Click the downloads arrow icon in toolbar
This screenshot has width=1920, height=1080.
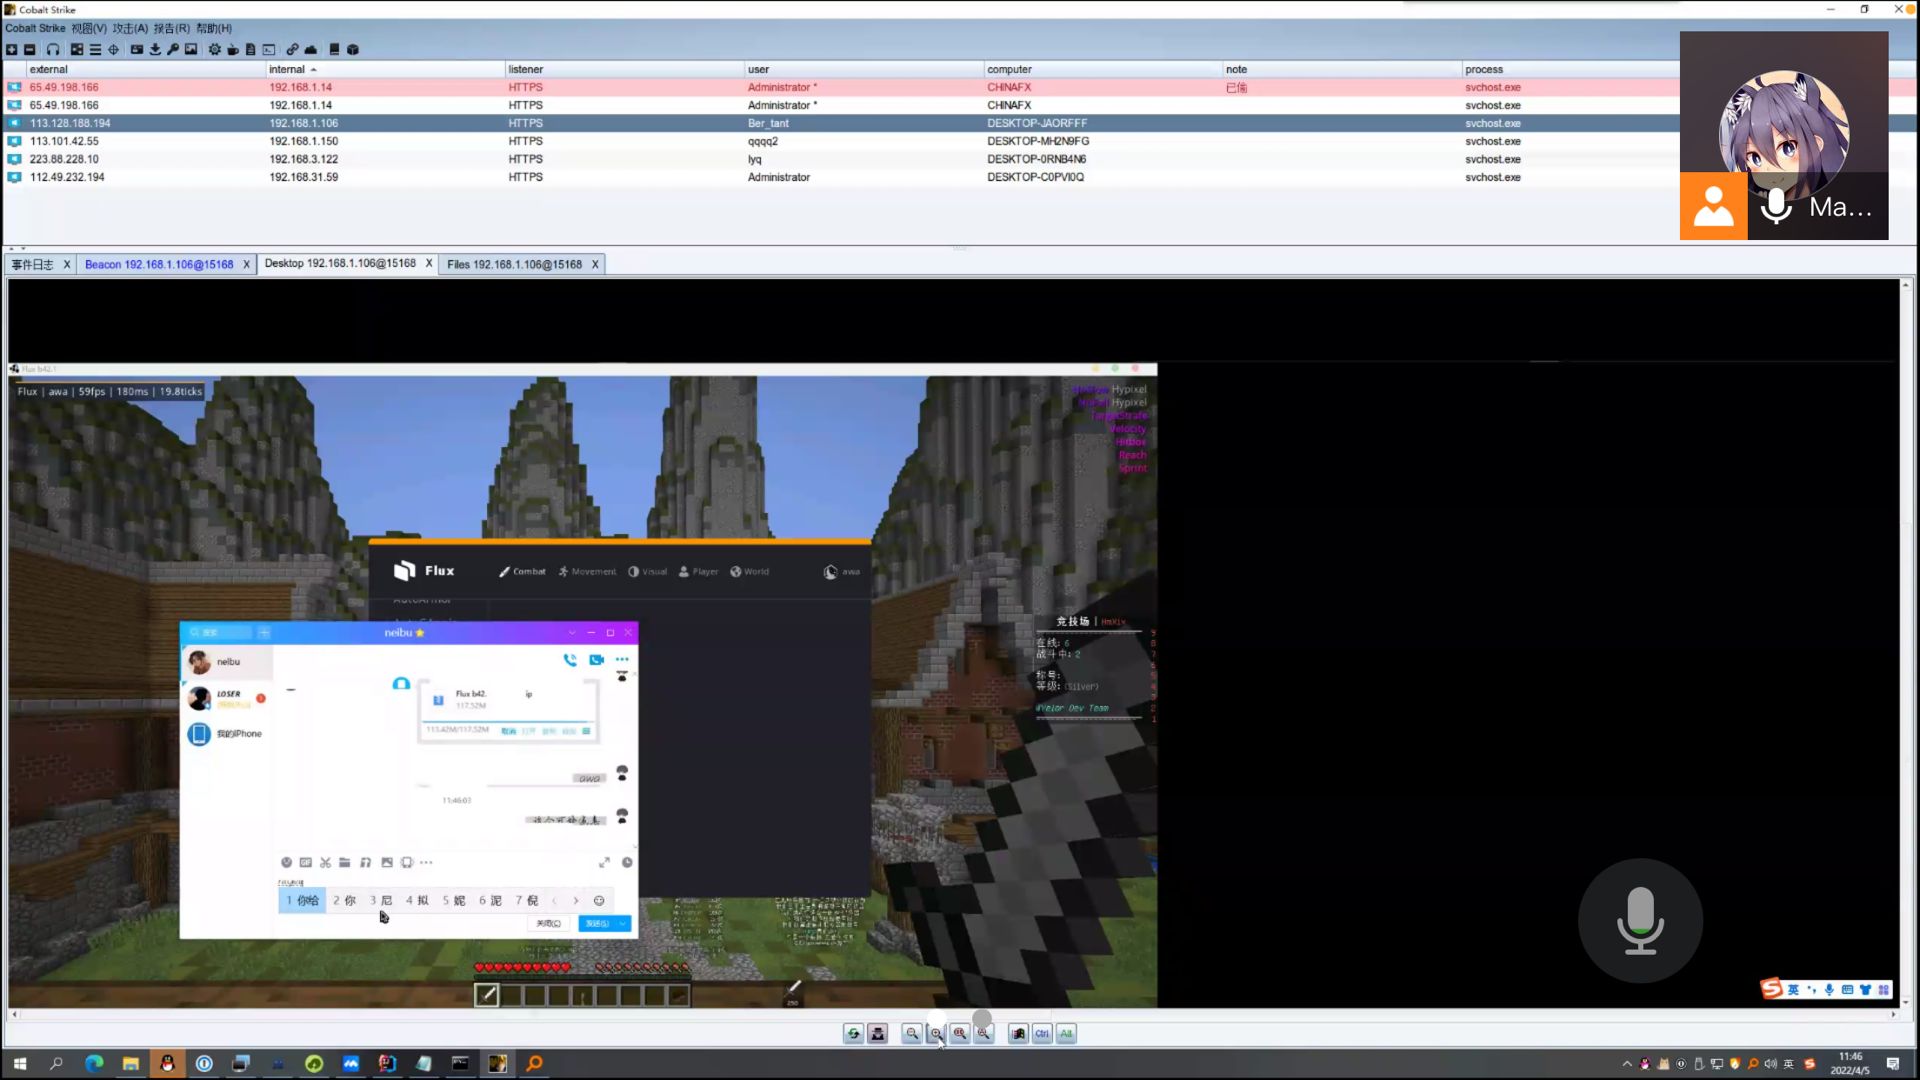point(155,49)
